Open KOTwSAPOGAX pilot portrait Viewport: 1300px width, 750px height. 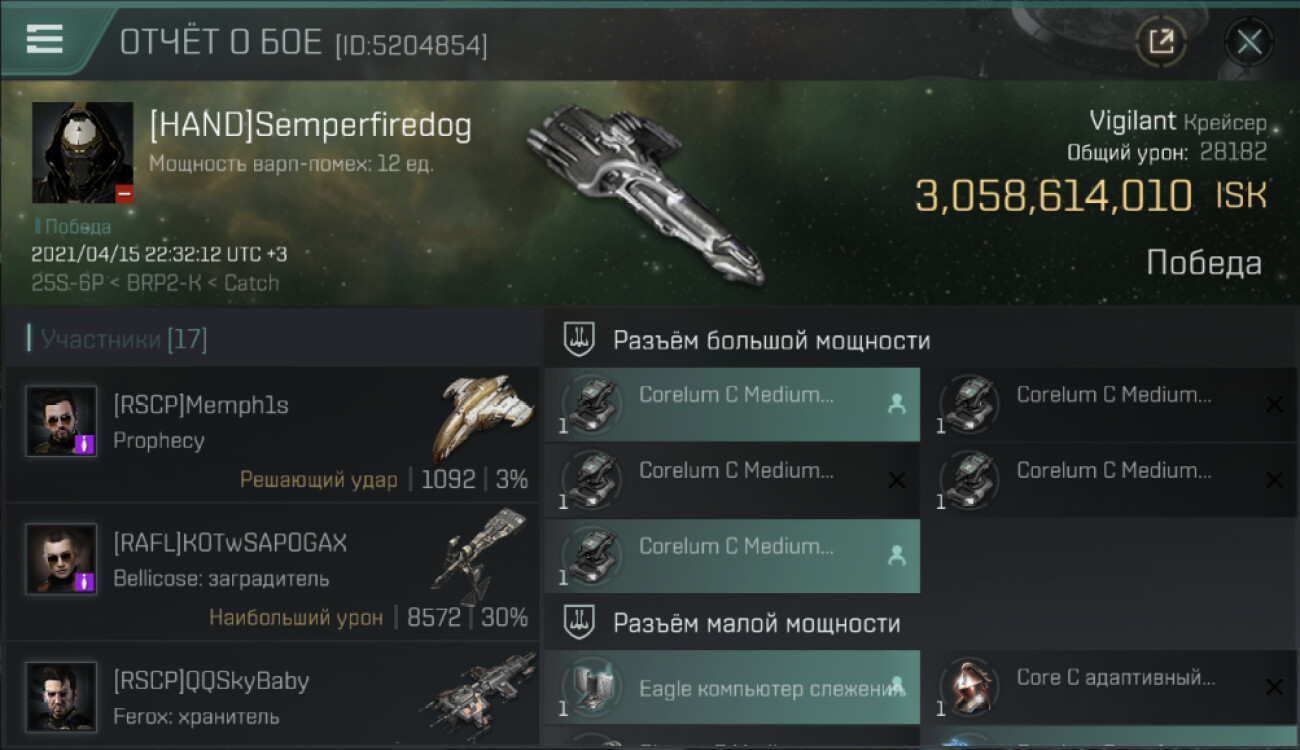[61, 558]
